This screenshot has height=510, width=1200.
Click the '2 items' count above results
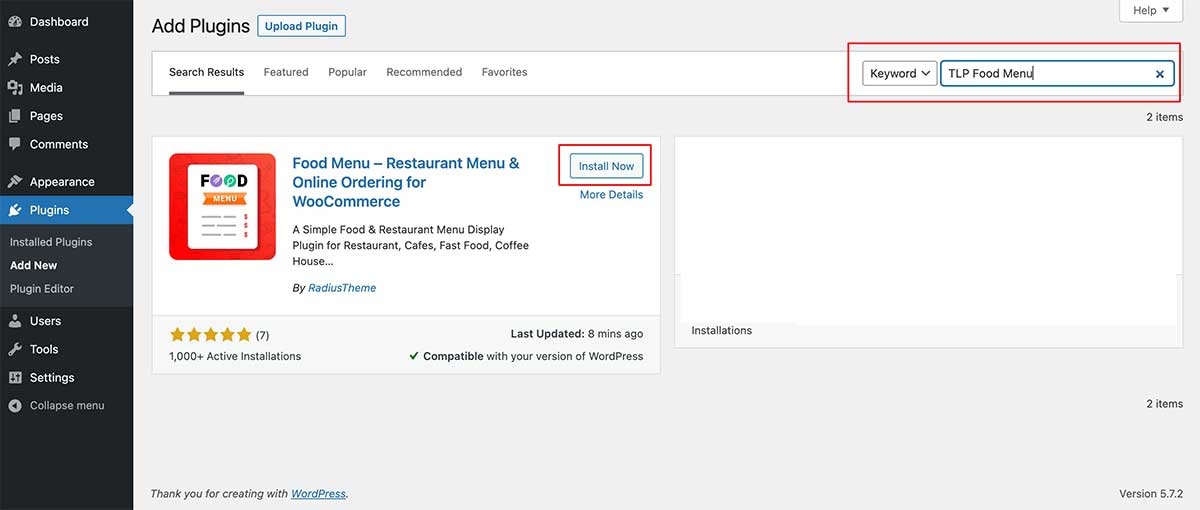pos(1164,117)
